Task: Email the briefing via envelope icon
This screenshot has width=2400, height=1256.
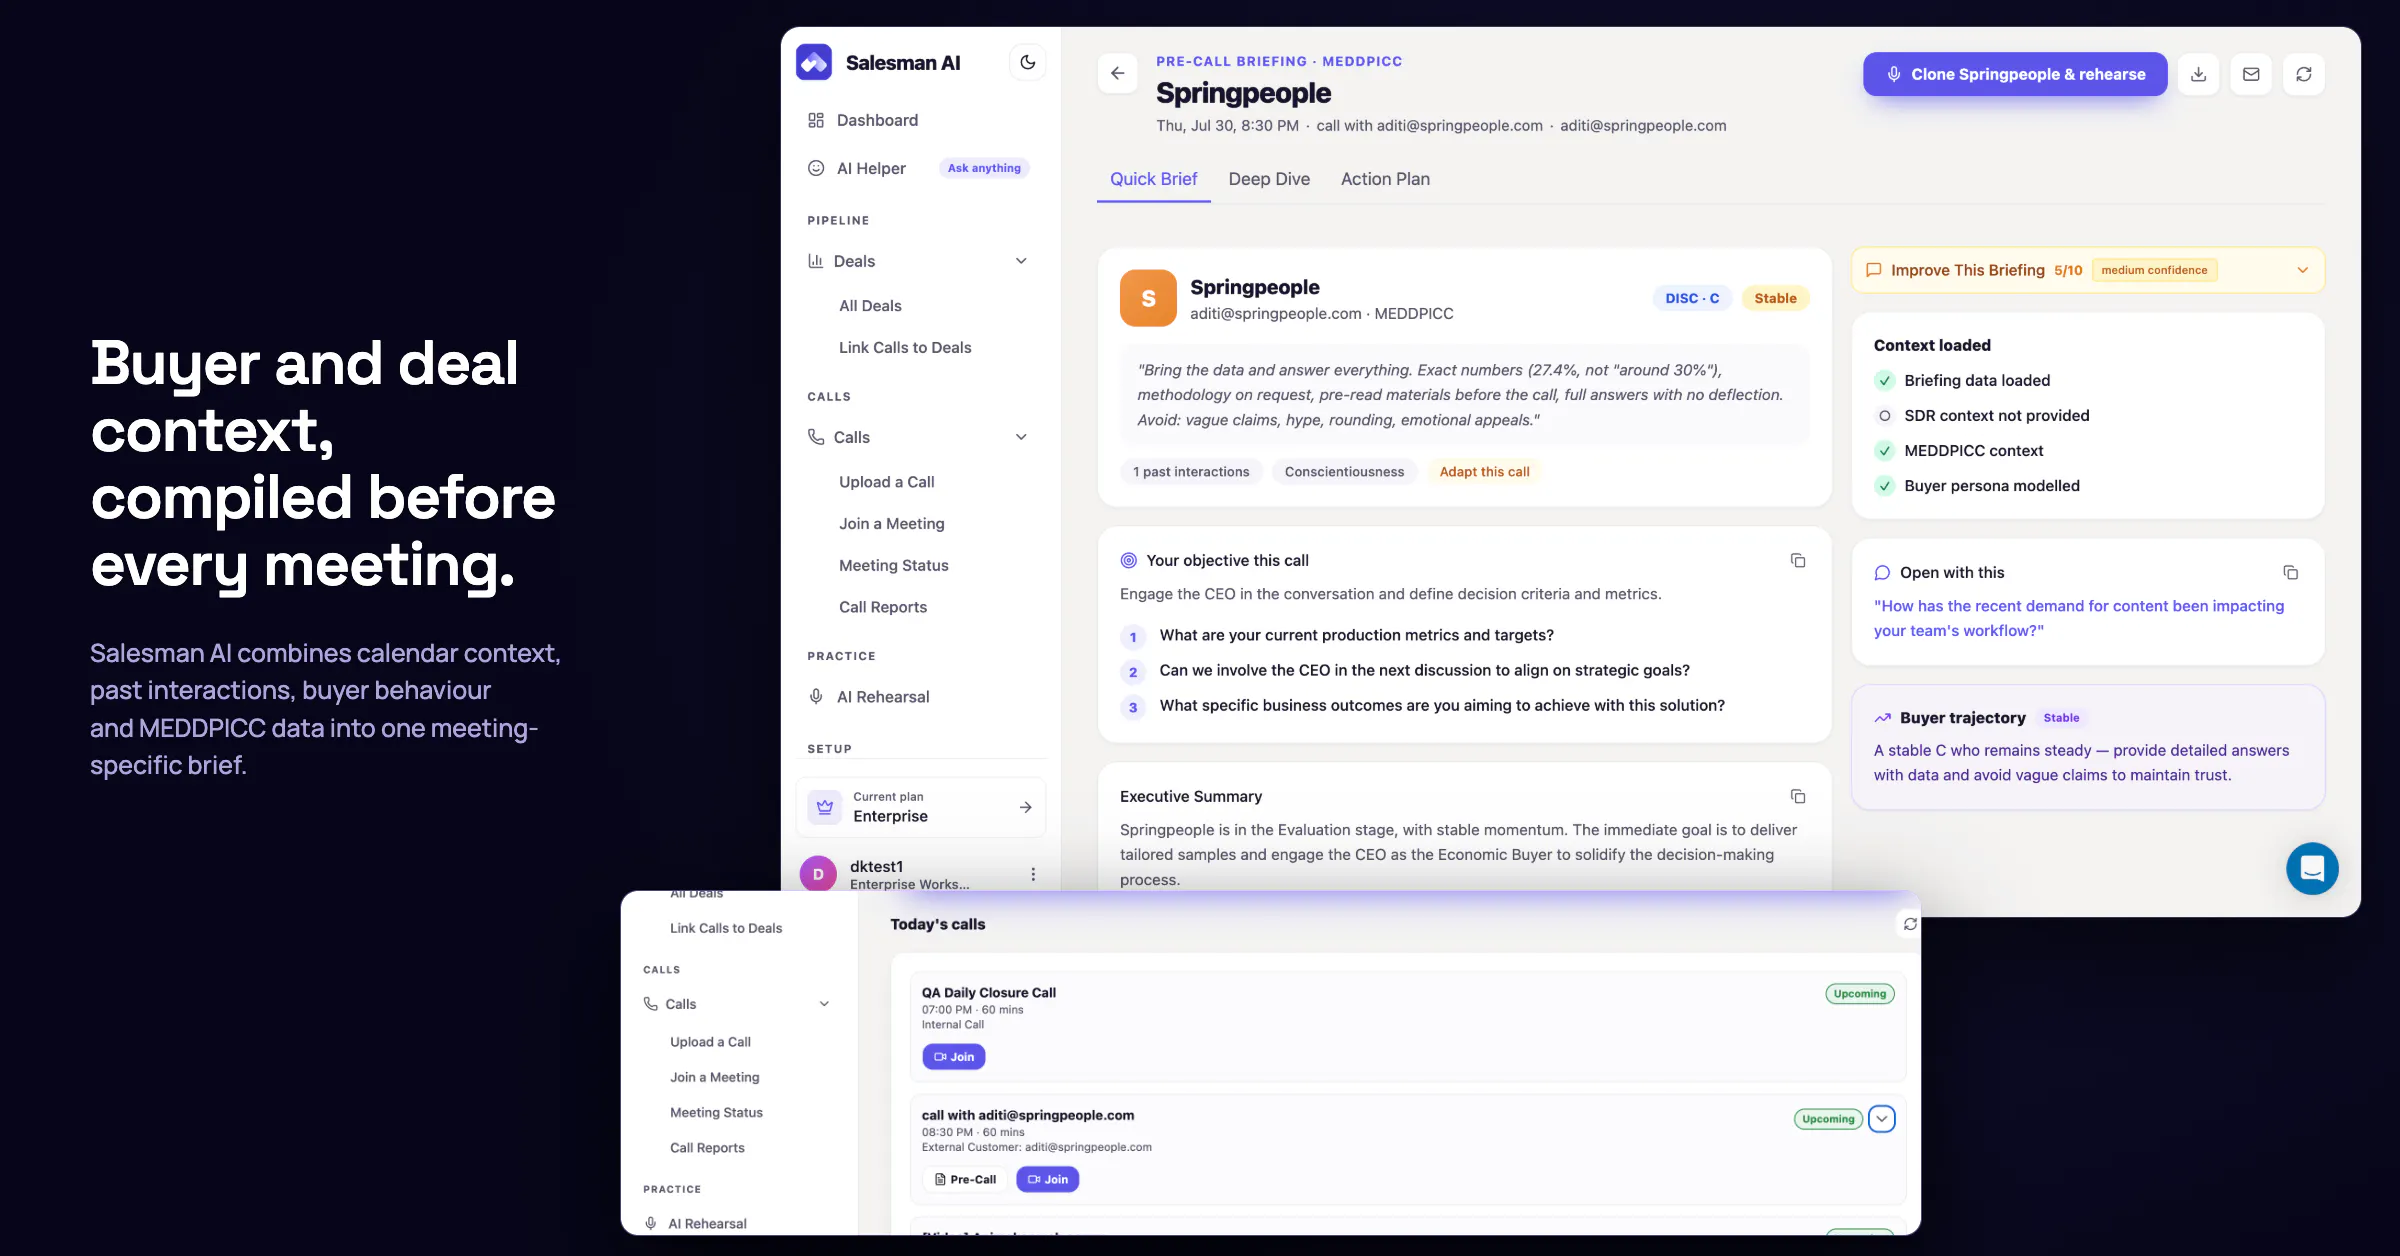Action: pos(2251,74)
